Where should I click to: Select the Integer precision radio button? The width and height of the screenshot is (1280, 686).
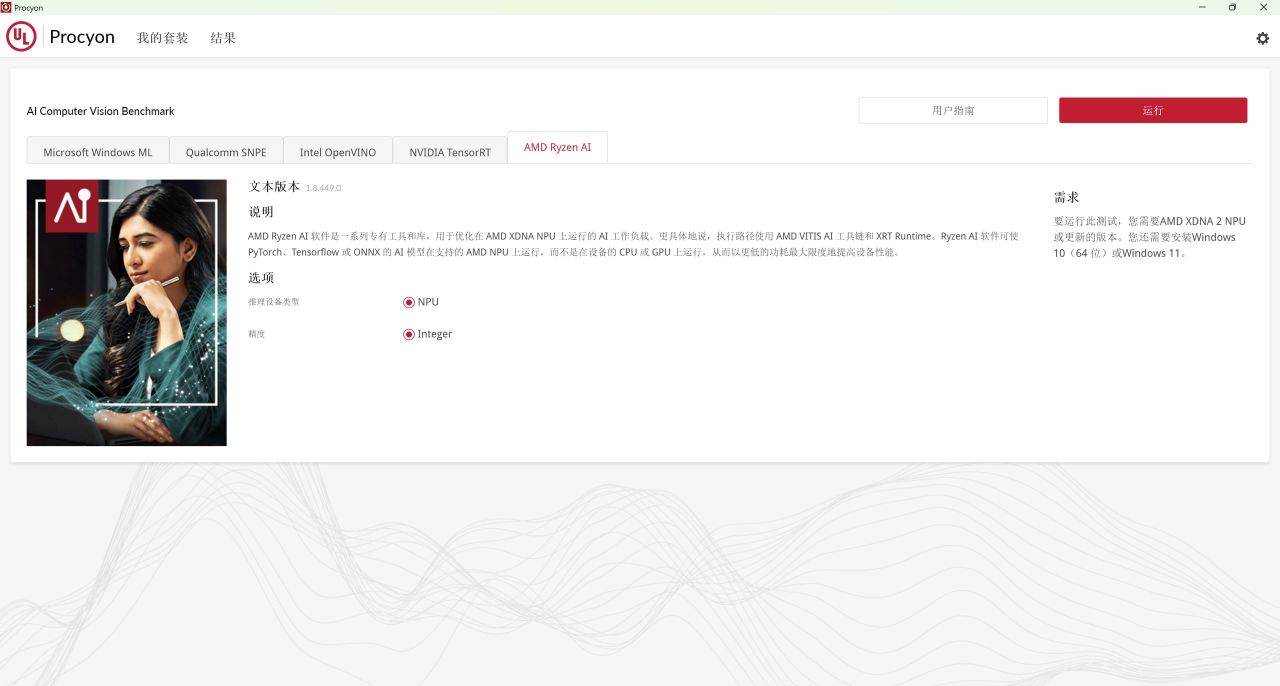click(409, 334)
